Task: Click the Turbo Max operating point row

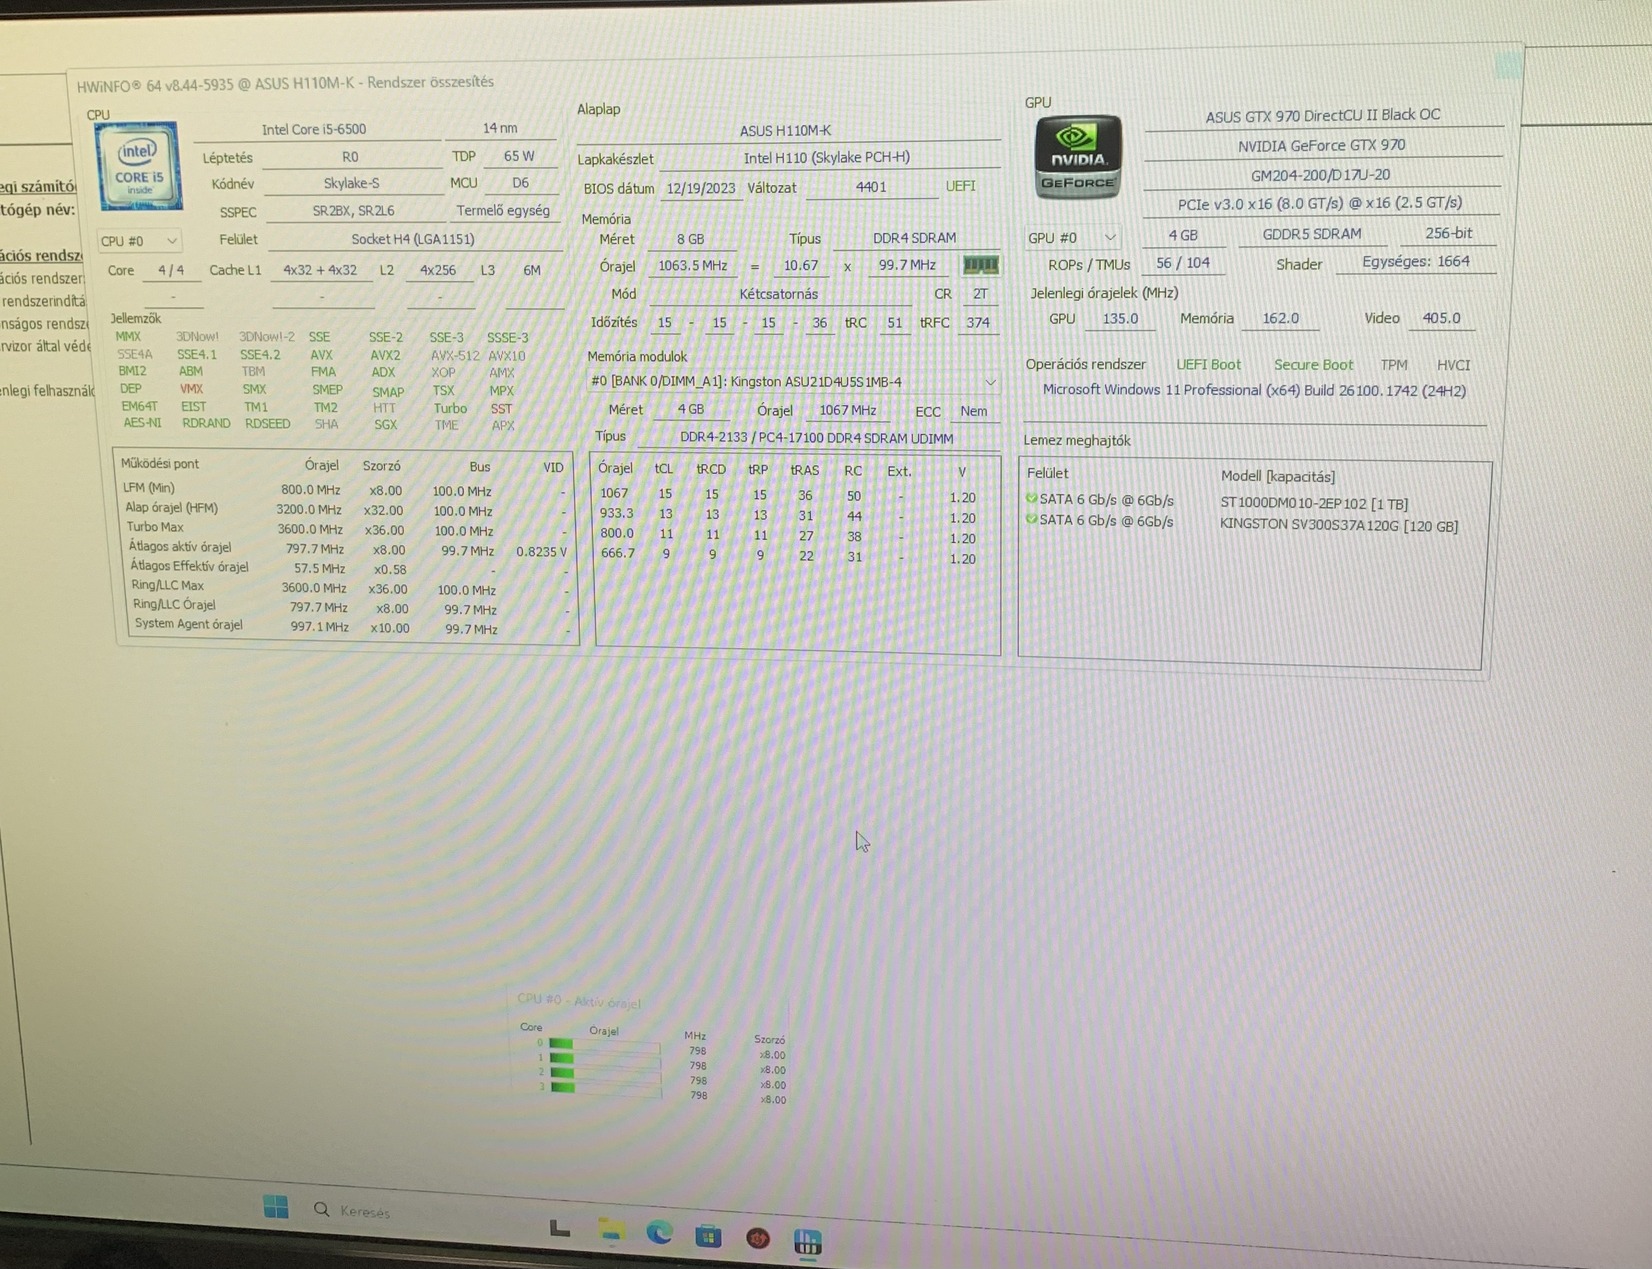Action: 346,529
